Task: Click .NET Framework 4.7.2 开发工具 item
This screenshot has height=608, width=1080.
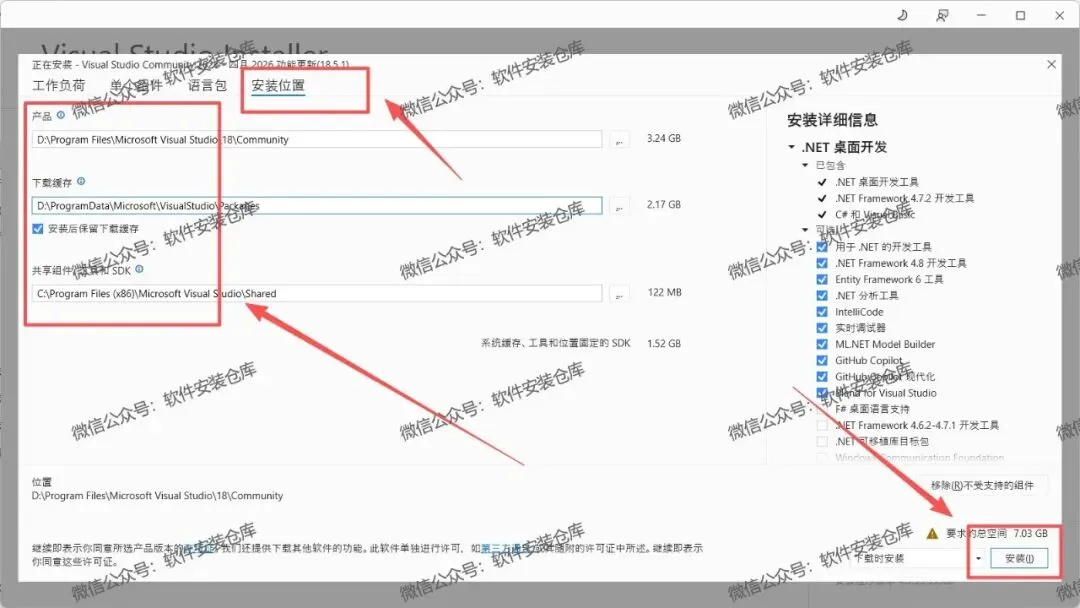Action: coord(904,198)
